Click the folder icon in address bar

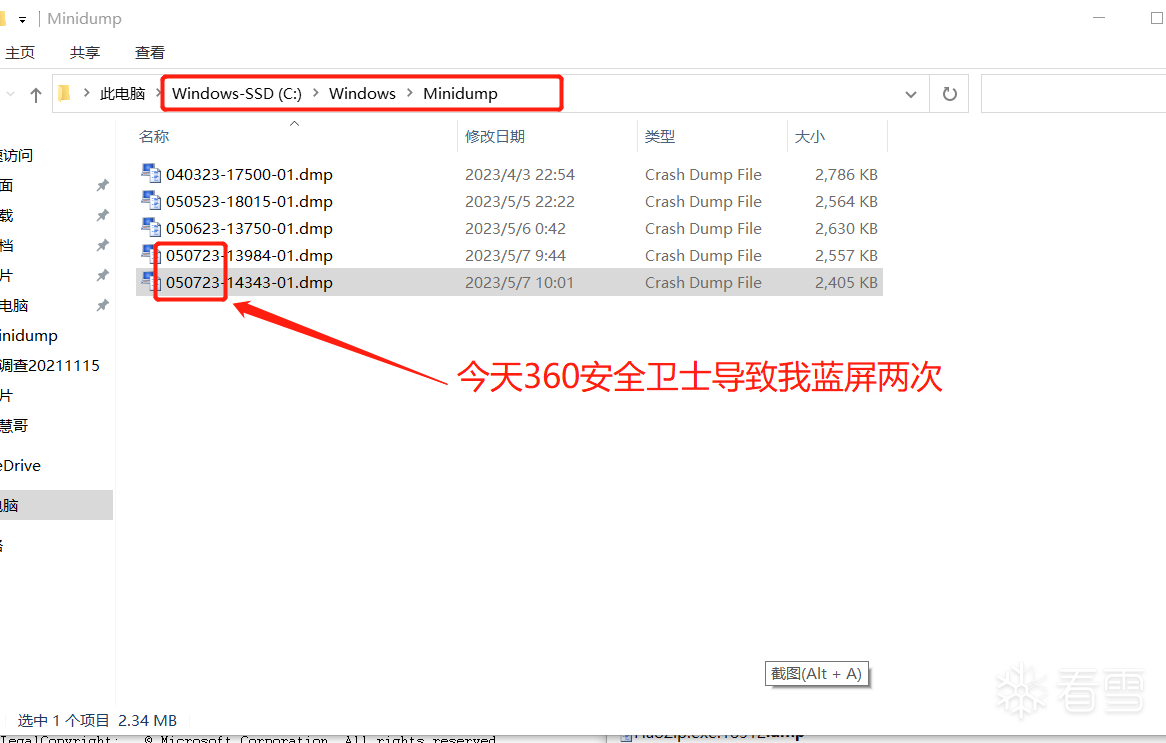pos(65,93)
